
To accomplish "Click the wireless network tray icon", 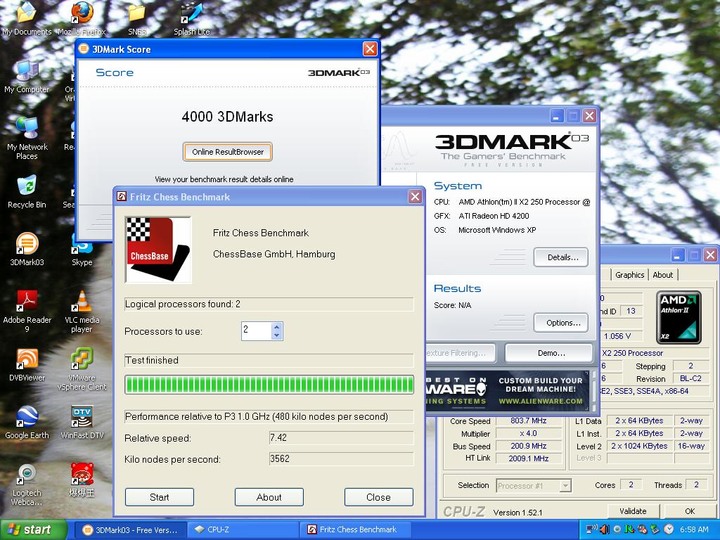I will pos(591,529).
